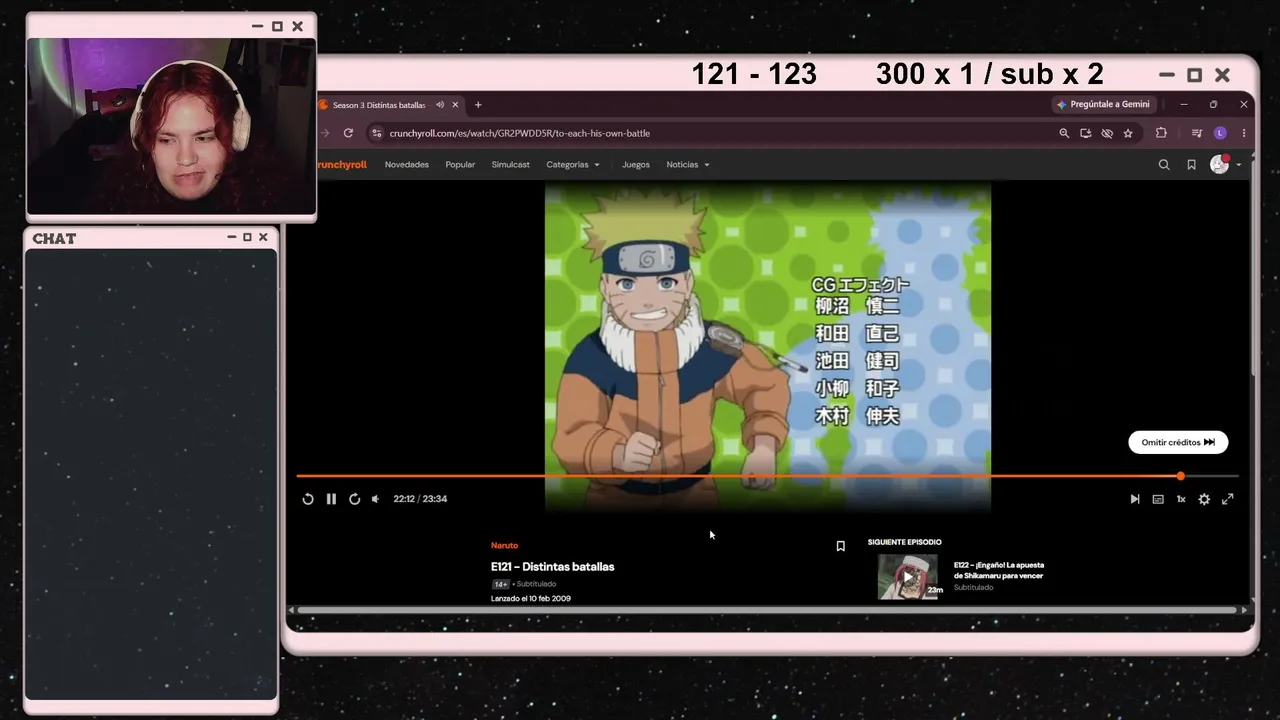Image resolution: width=1280 pixels, height=720 pixels.
Task: Click the Crunchyroll logo
Action: [x=342, y=165]
